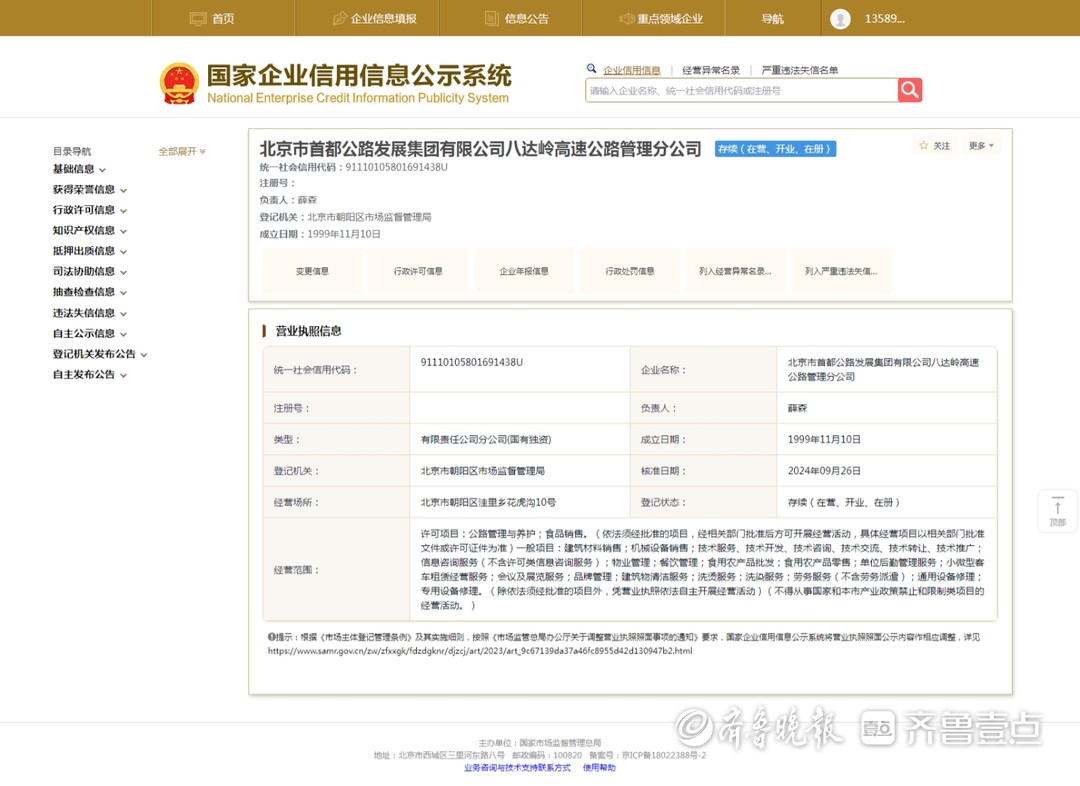Click the 1999年11月10日 table value
Viewport: 1080px width, 786px height.
pyautogui.click(x=824, y=439)
